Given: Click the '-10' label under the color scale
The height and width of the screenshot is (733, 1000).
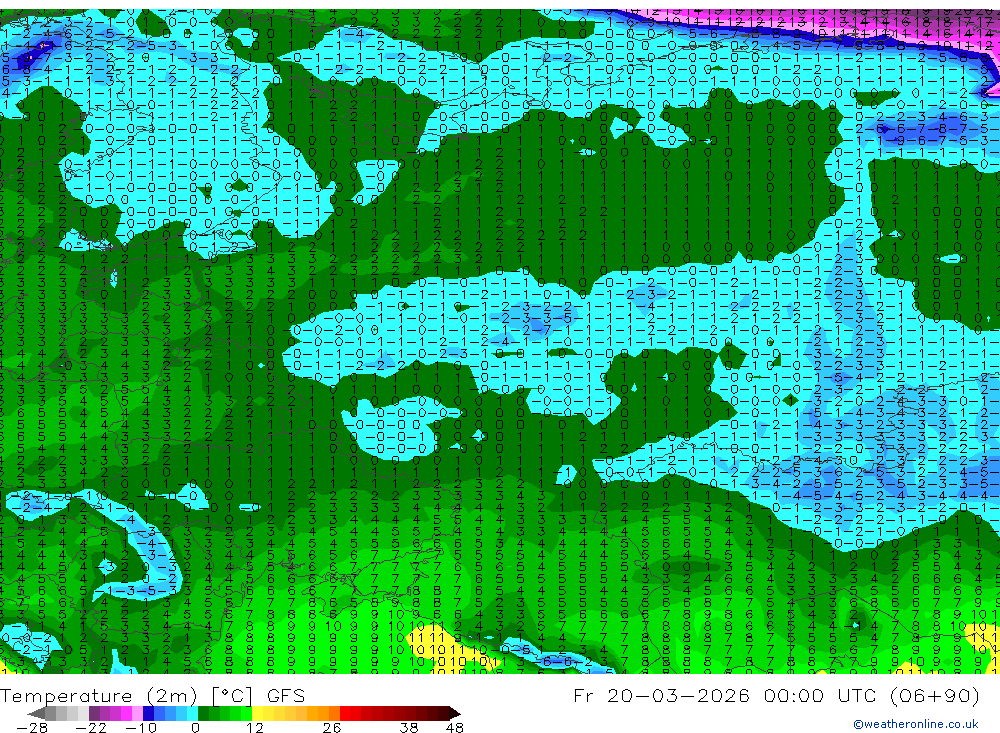Looking at the screenshot, I should click(x=140, y=727).
